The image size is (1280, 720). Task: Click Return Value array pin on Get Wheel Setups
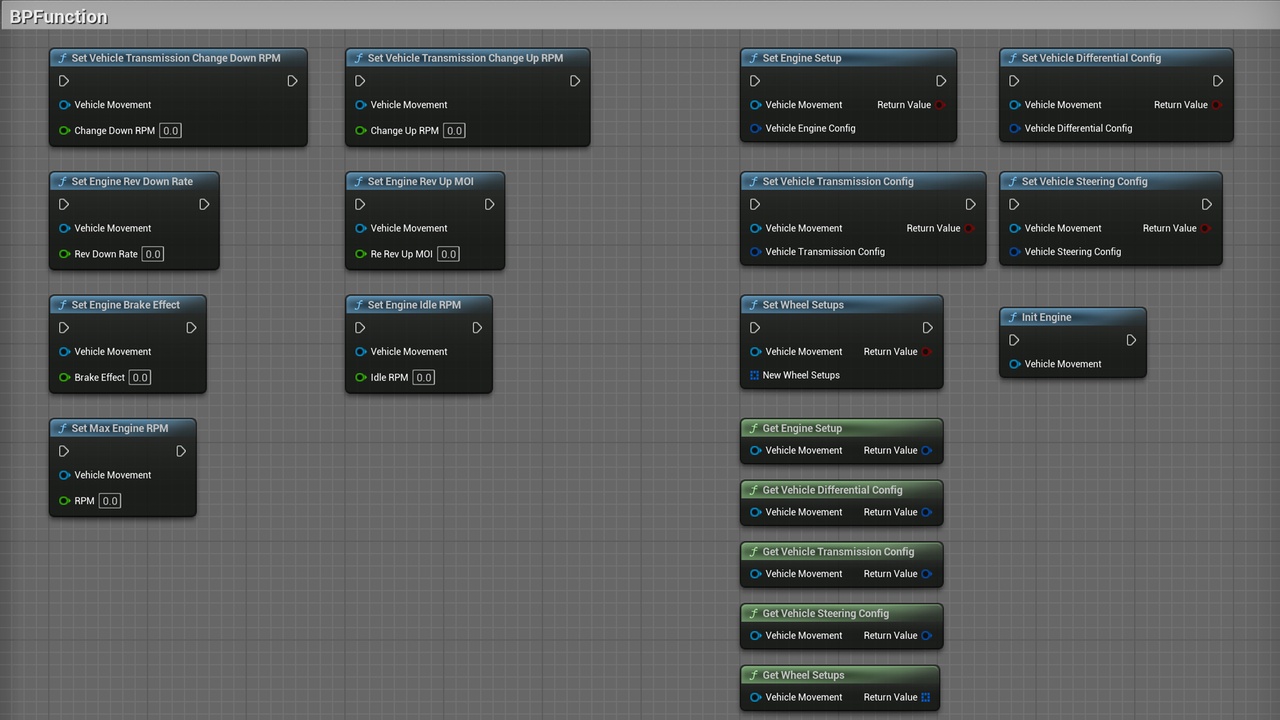pos(926,697)
